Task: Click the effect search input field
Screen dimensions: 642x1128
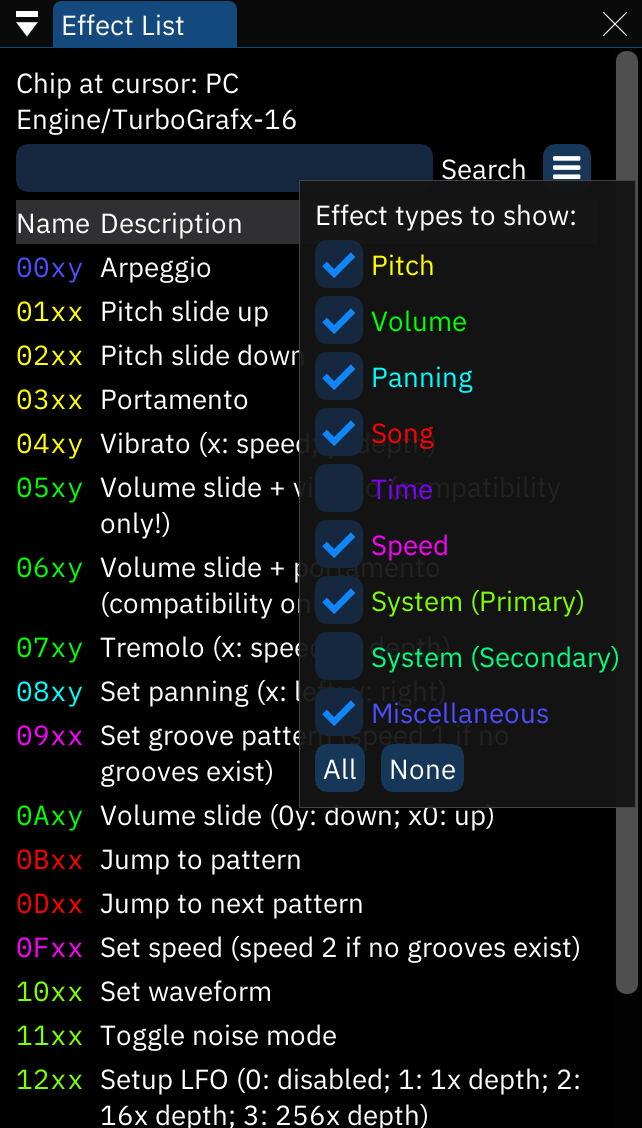Action: click(224, 168)
